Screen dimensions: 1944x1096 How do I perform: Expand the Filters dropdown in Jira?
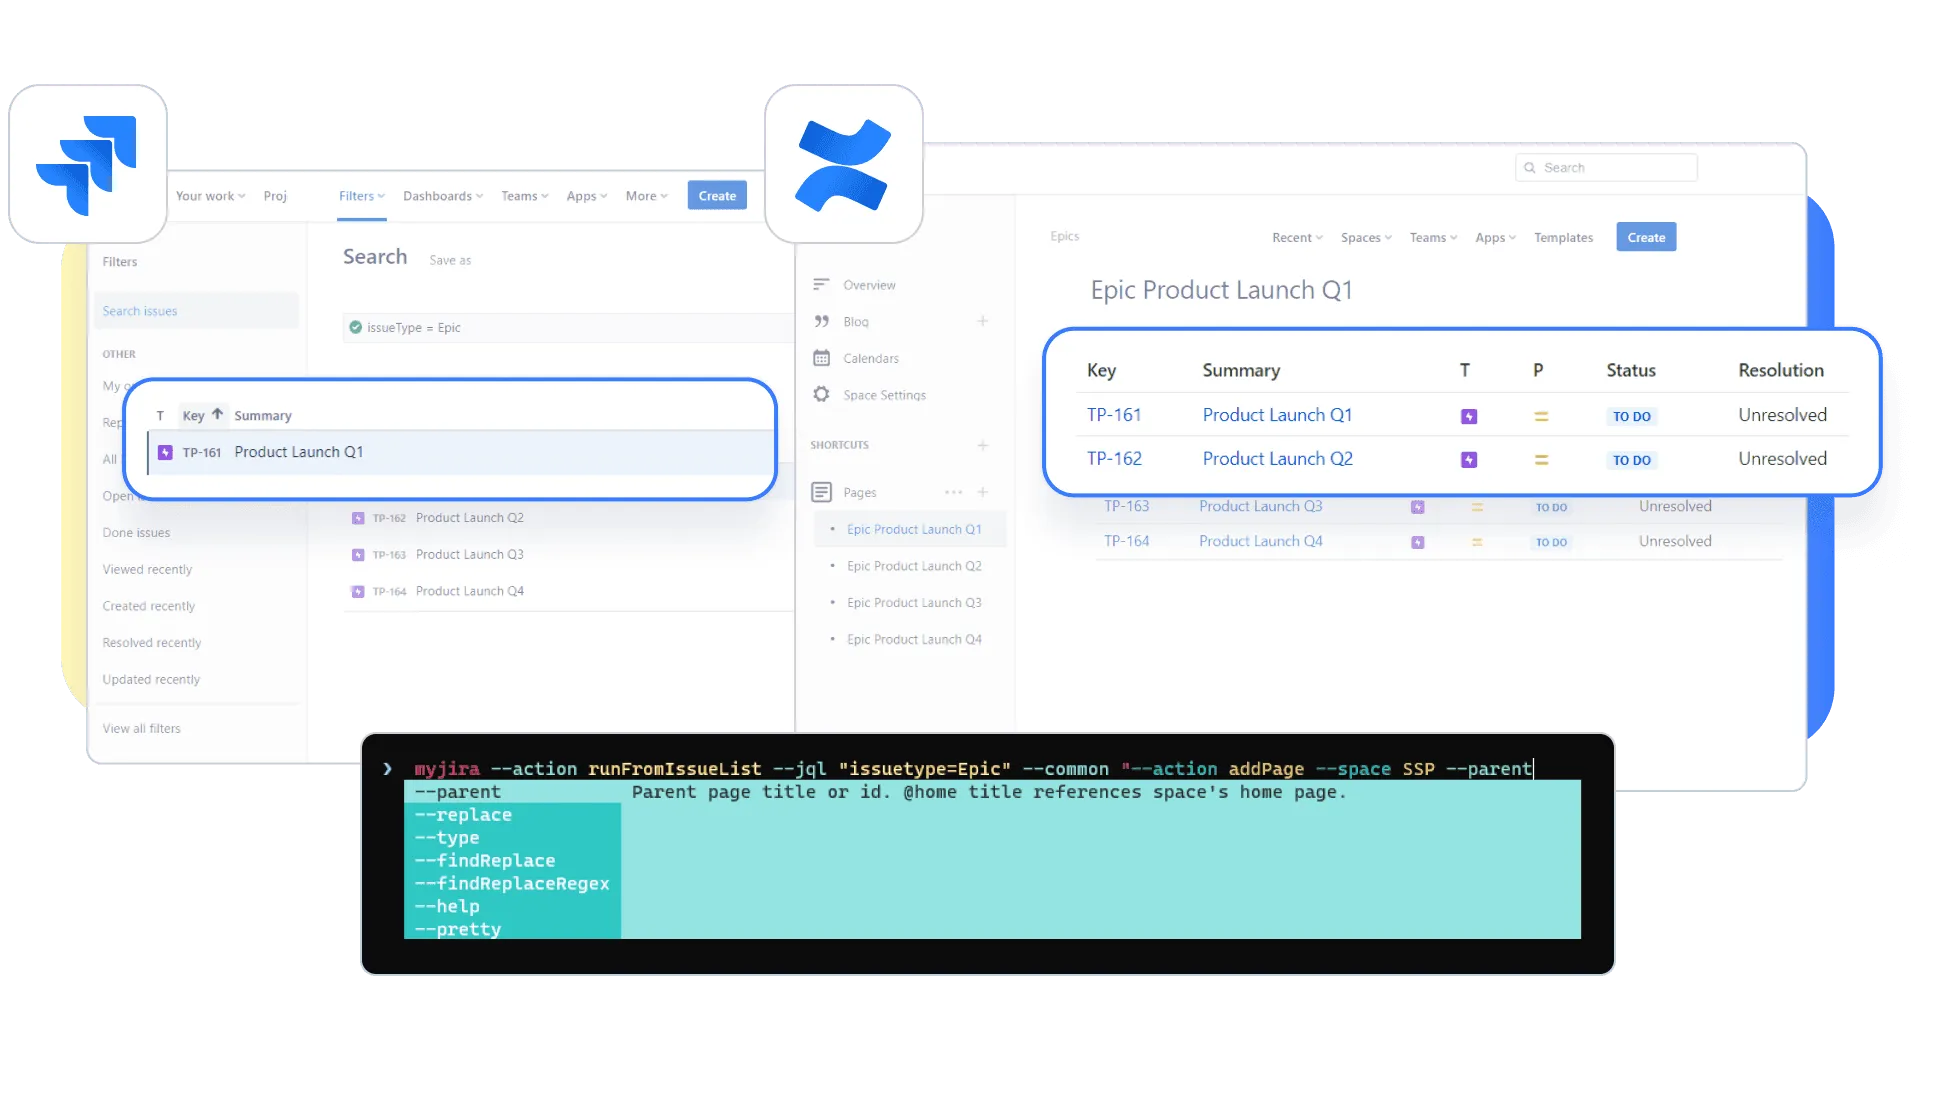pos(361,196)
